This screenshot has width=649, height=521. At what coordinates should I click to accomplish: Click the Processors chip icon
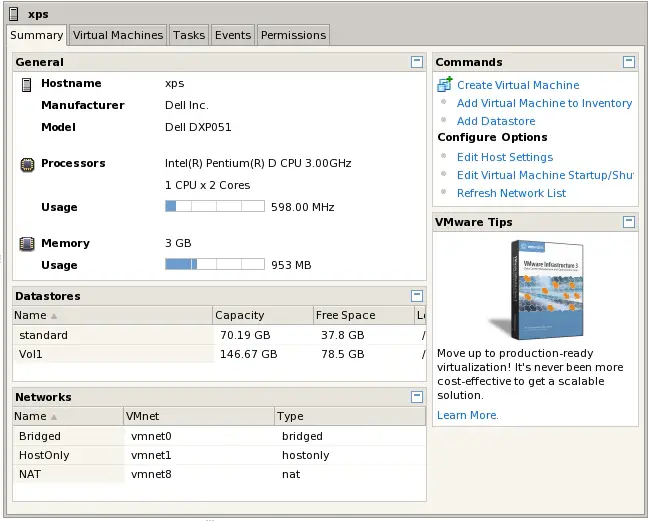click(27, 164)
